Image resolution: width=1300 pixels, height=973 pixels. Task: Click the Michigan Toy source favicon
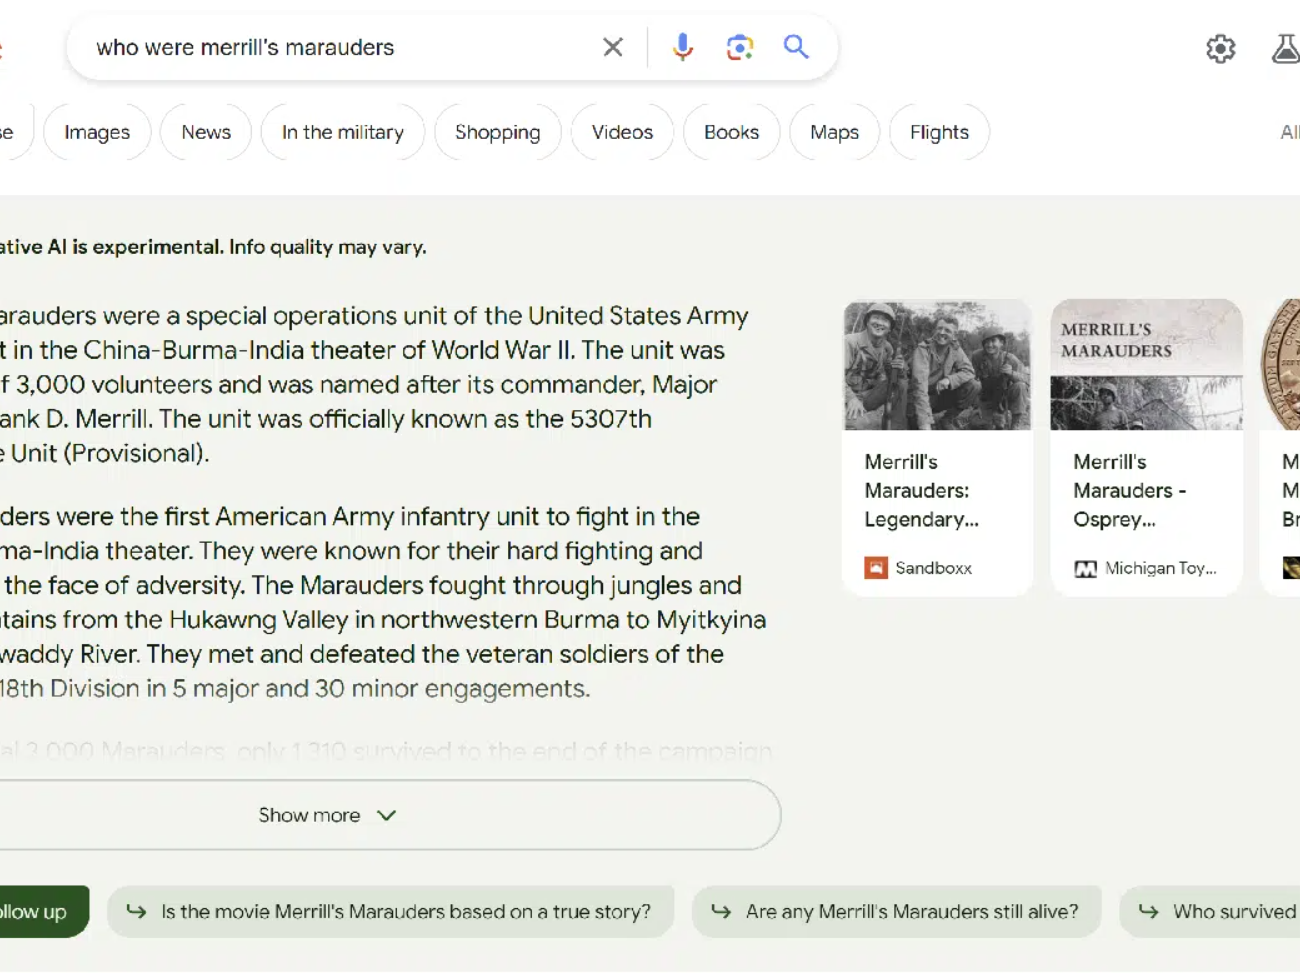(x=1086, y=567)
